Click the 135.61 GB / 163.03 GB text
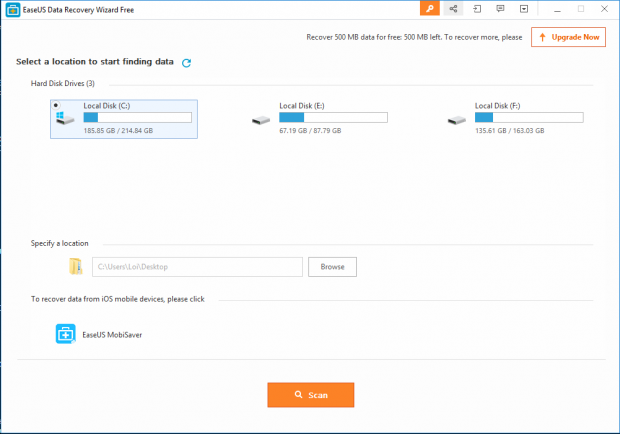 coord(510,131)
